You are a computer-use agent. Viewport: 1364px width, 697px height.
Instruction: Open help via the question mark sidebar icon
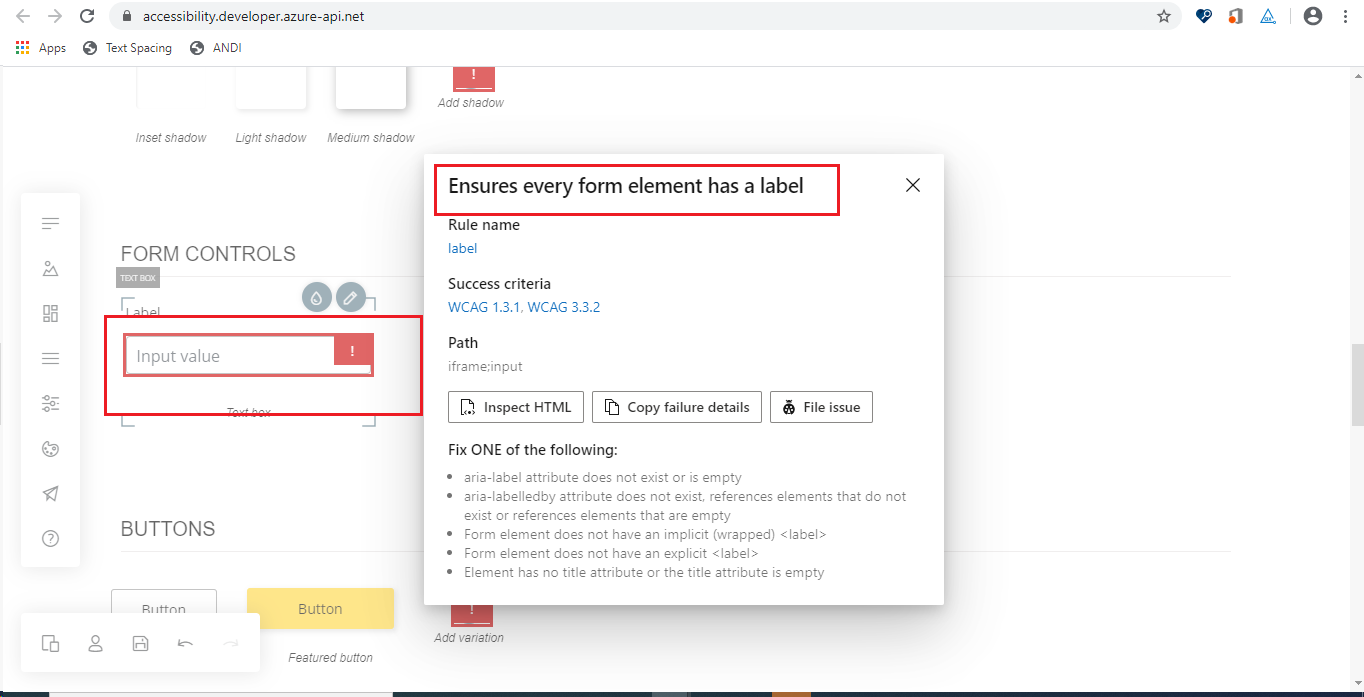[x=50, y=538]
